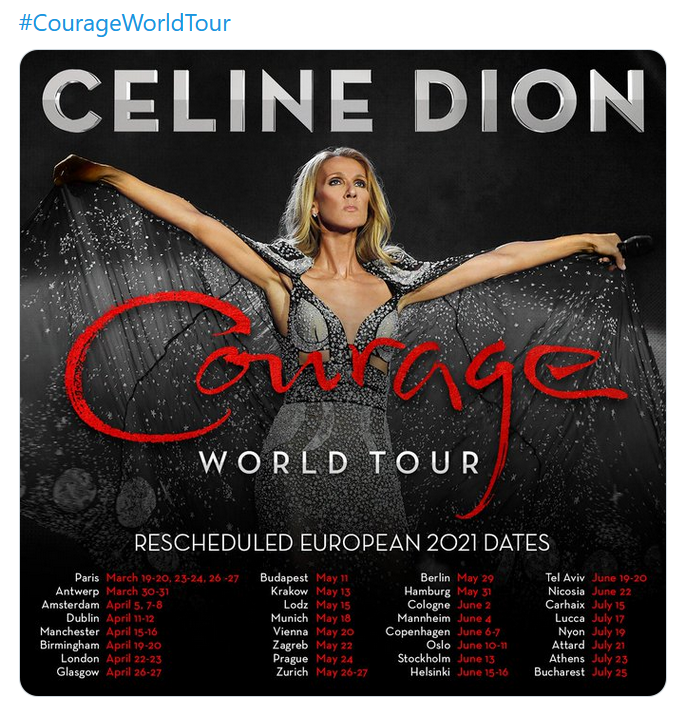Screen dimensions: 684x709
Task: Open the #CourageWorldTour hashtag link
Action: (x=124, y=22)
